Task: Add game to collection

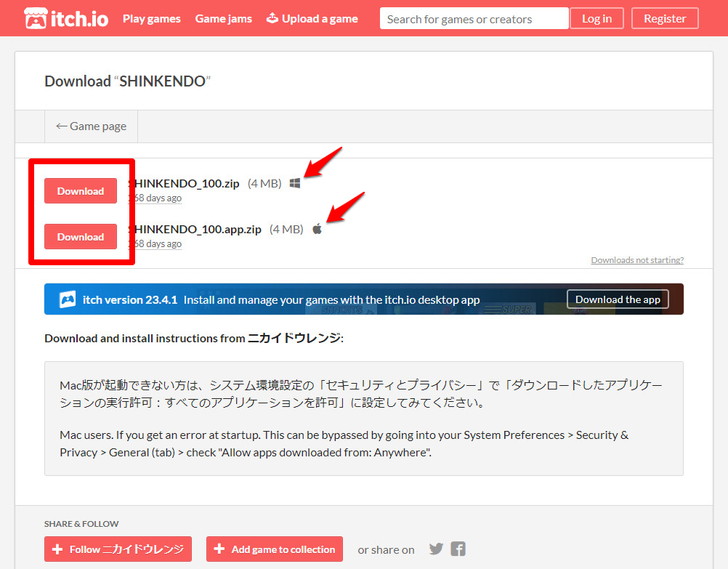Action: (x=274, y=549)
